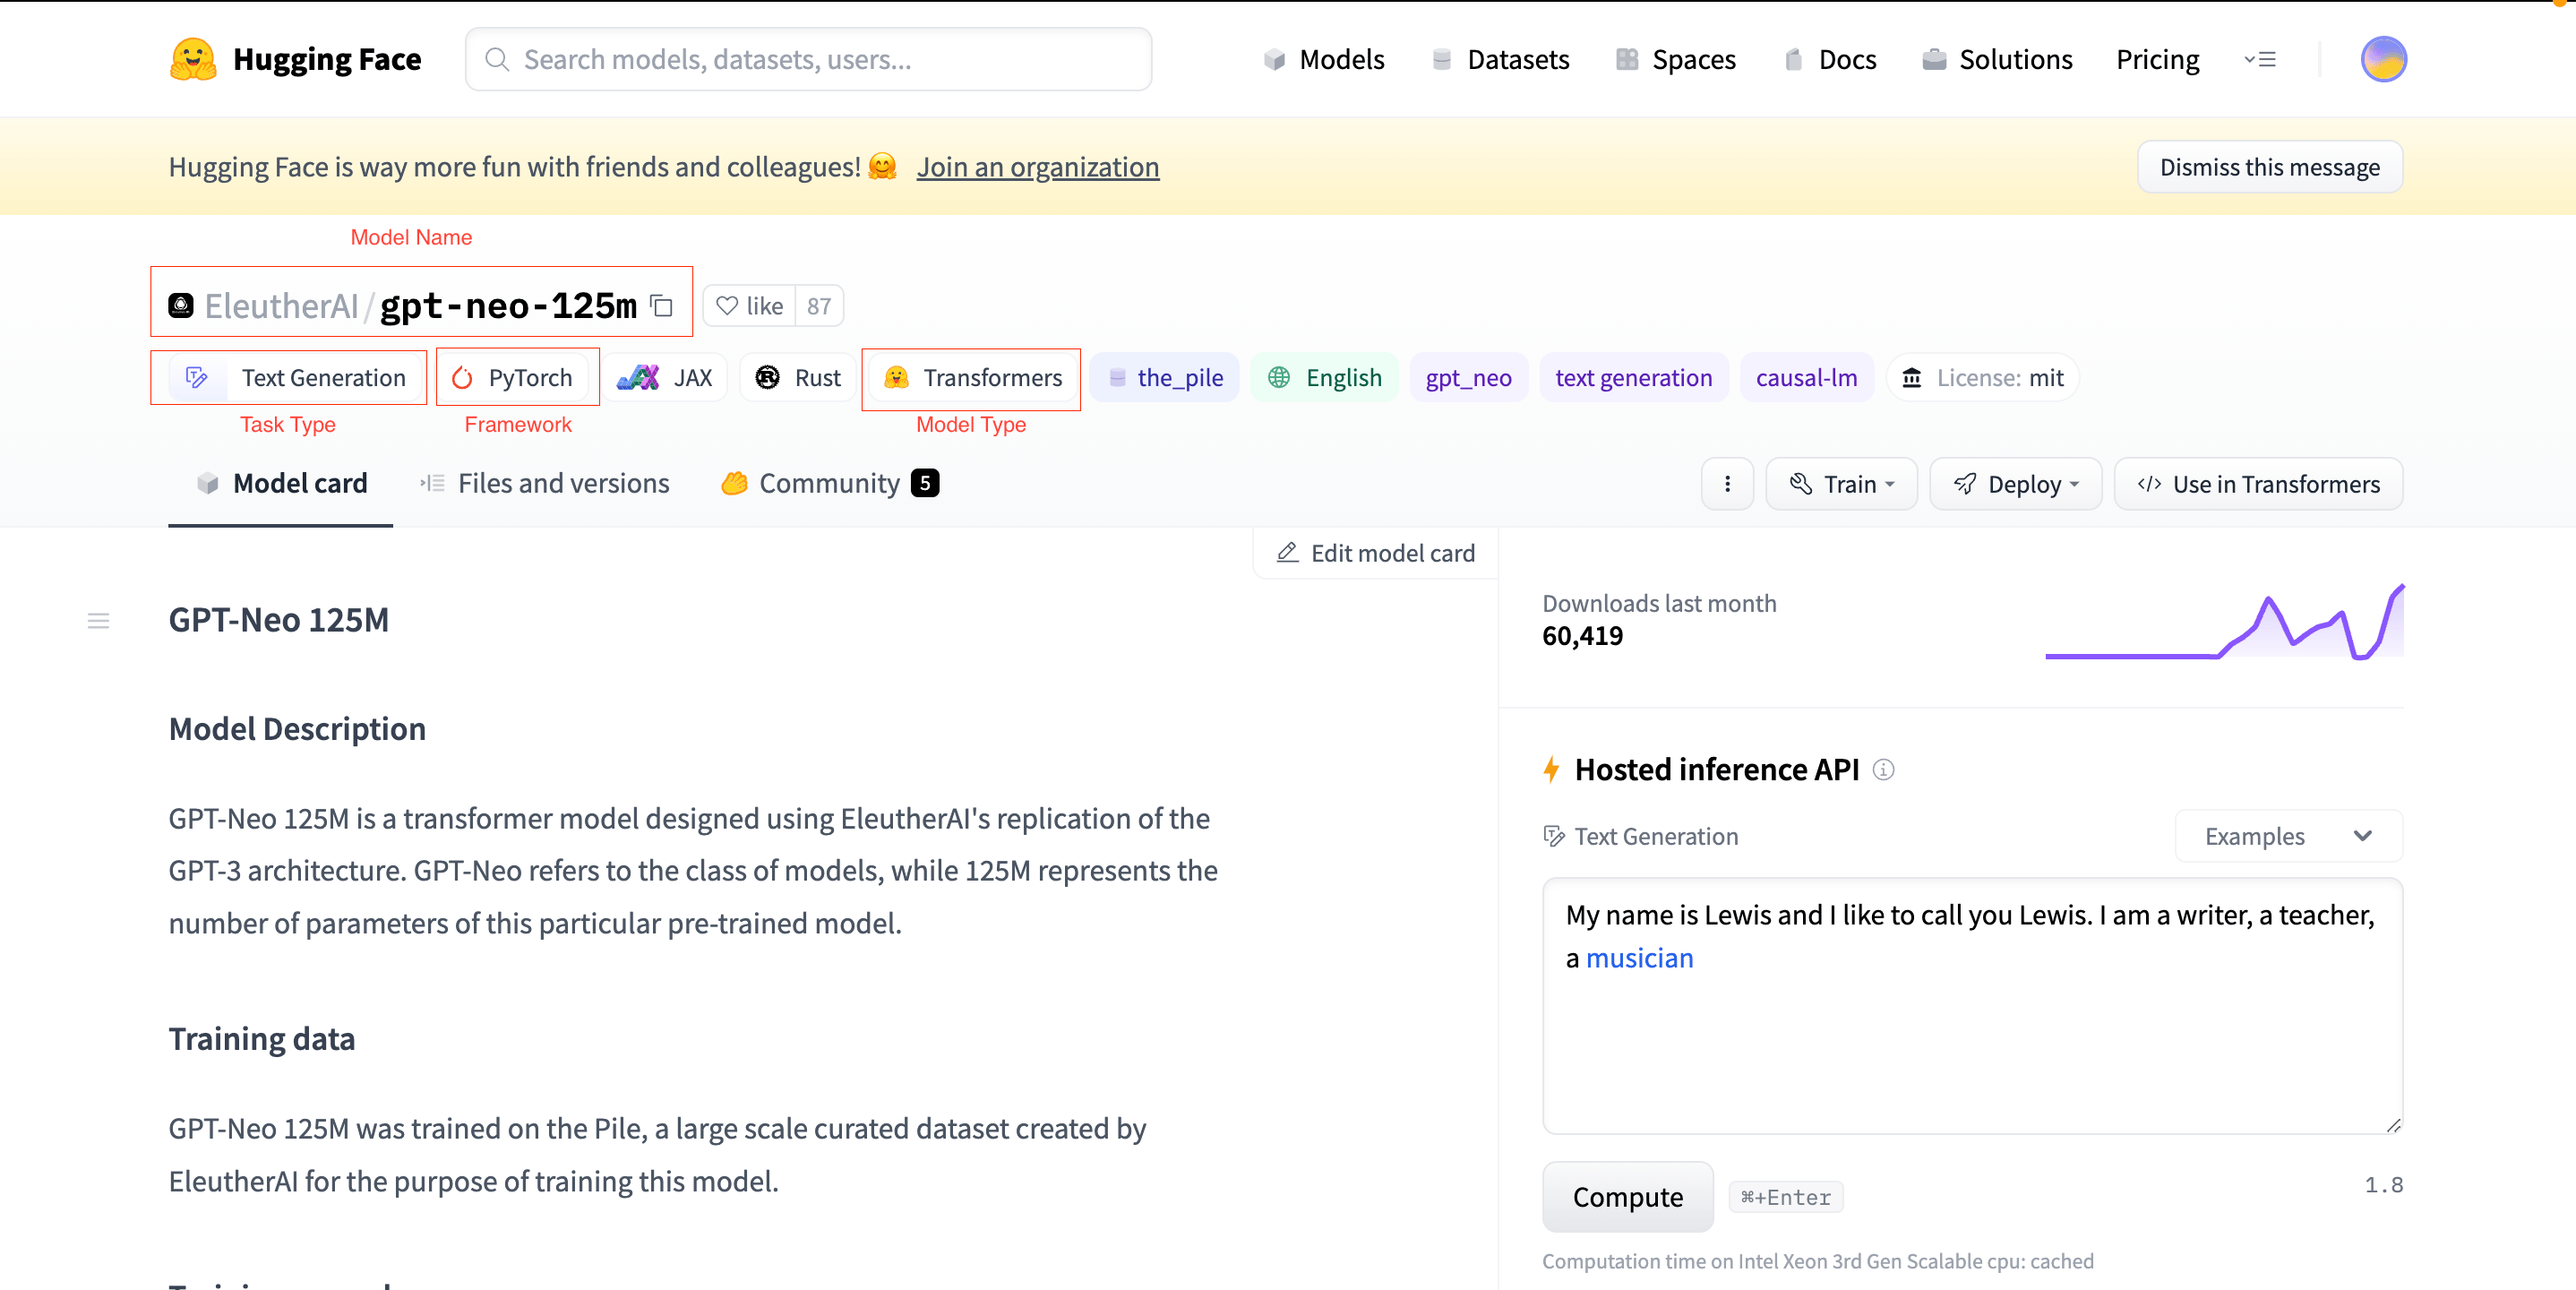Click the Hosted inference API info icon
The height and width of the screenshot is (1290, 2576).
1882,769
